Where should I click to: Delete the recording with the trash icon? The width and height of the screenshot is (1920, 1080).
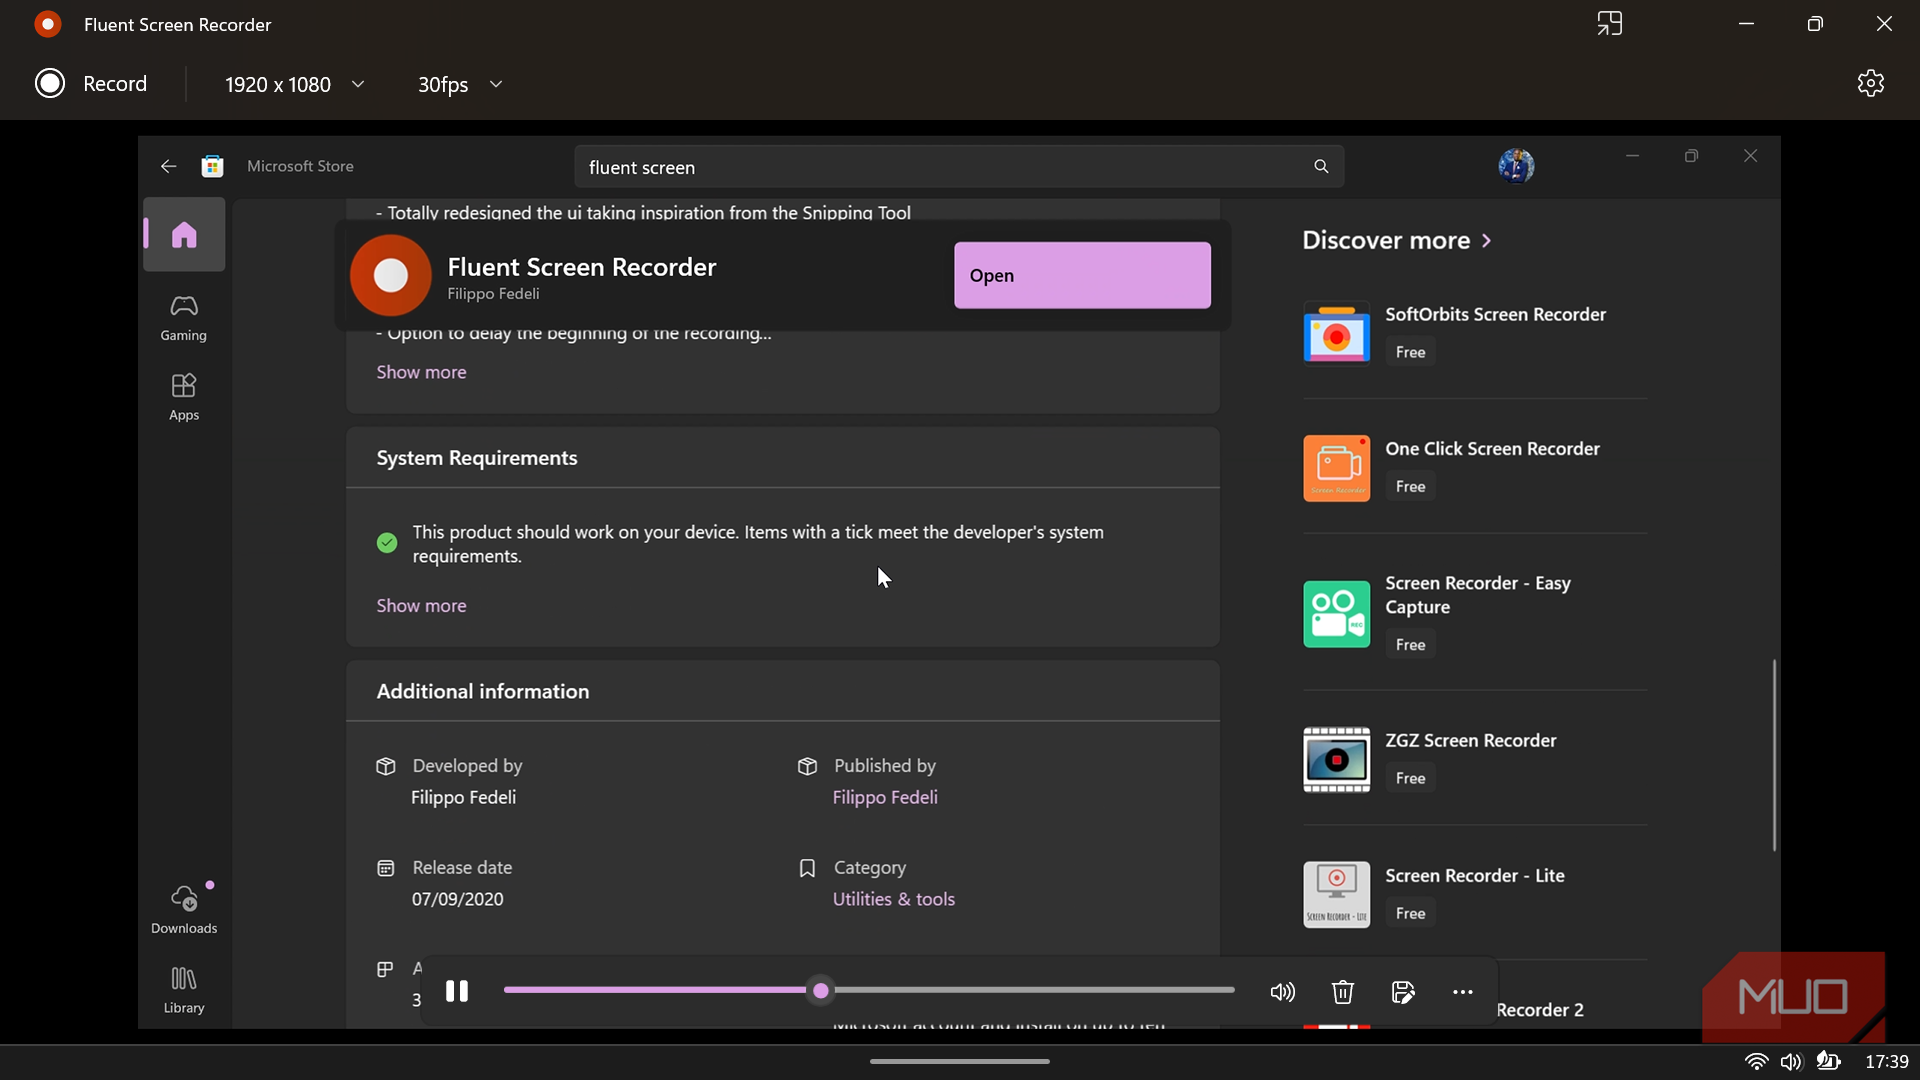[1342, 992]
